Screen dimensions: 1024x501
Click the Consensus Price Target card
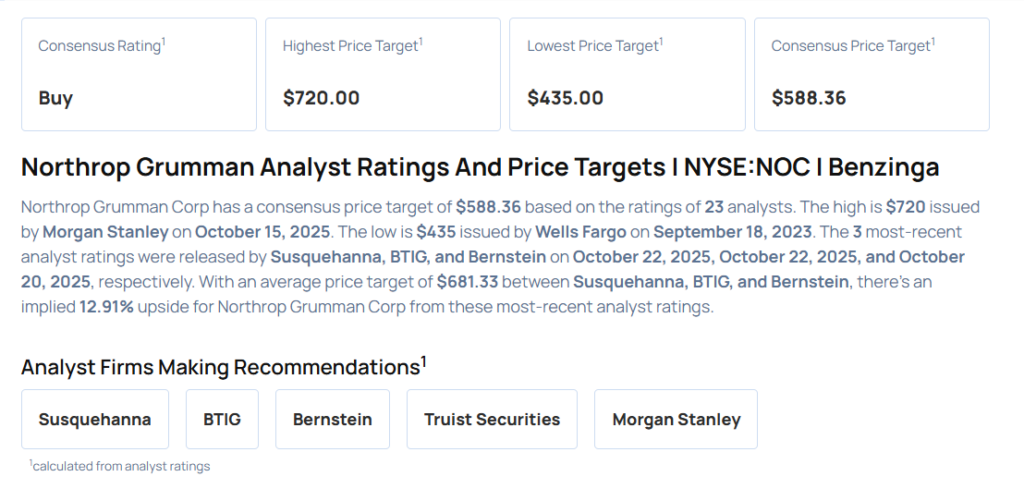coord(871,74)
